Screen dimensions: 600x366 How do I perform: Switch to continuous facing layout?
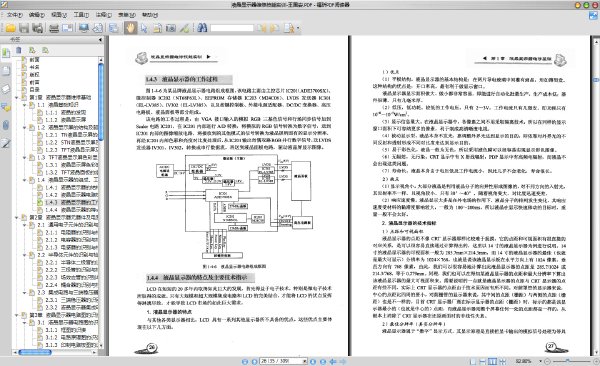(x=503, y=361)
